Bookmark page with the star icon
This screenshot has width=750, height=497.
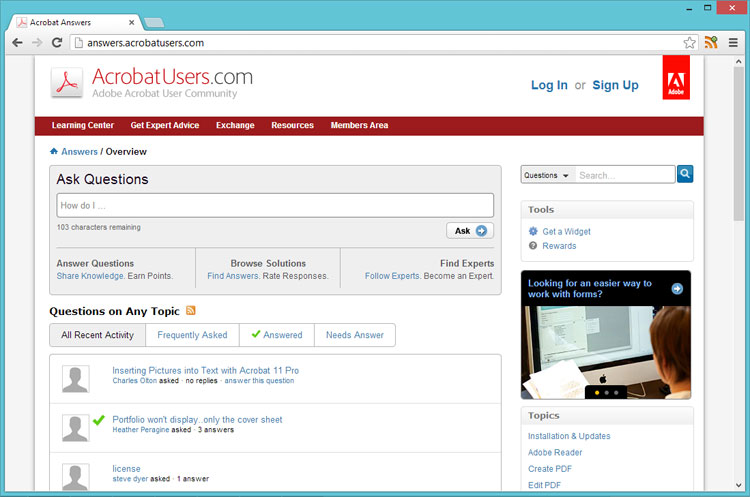(x=689, y=43)
